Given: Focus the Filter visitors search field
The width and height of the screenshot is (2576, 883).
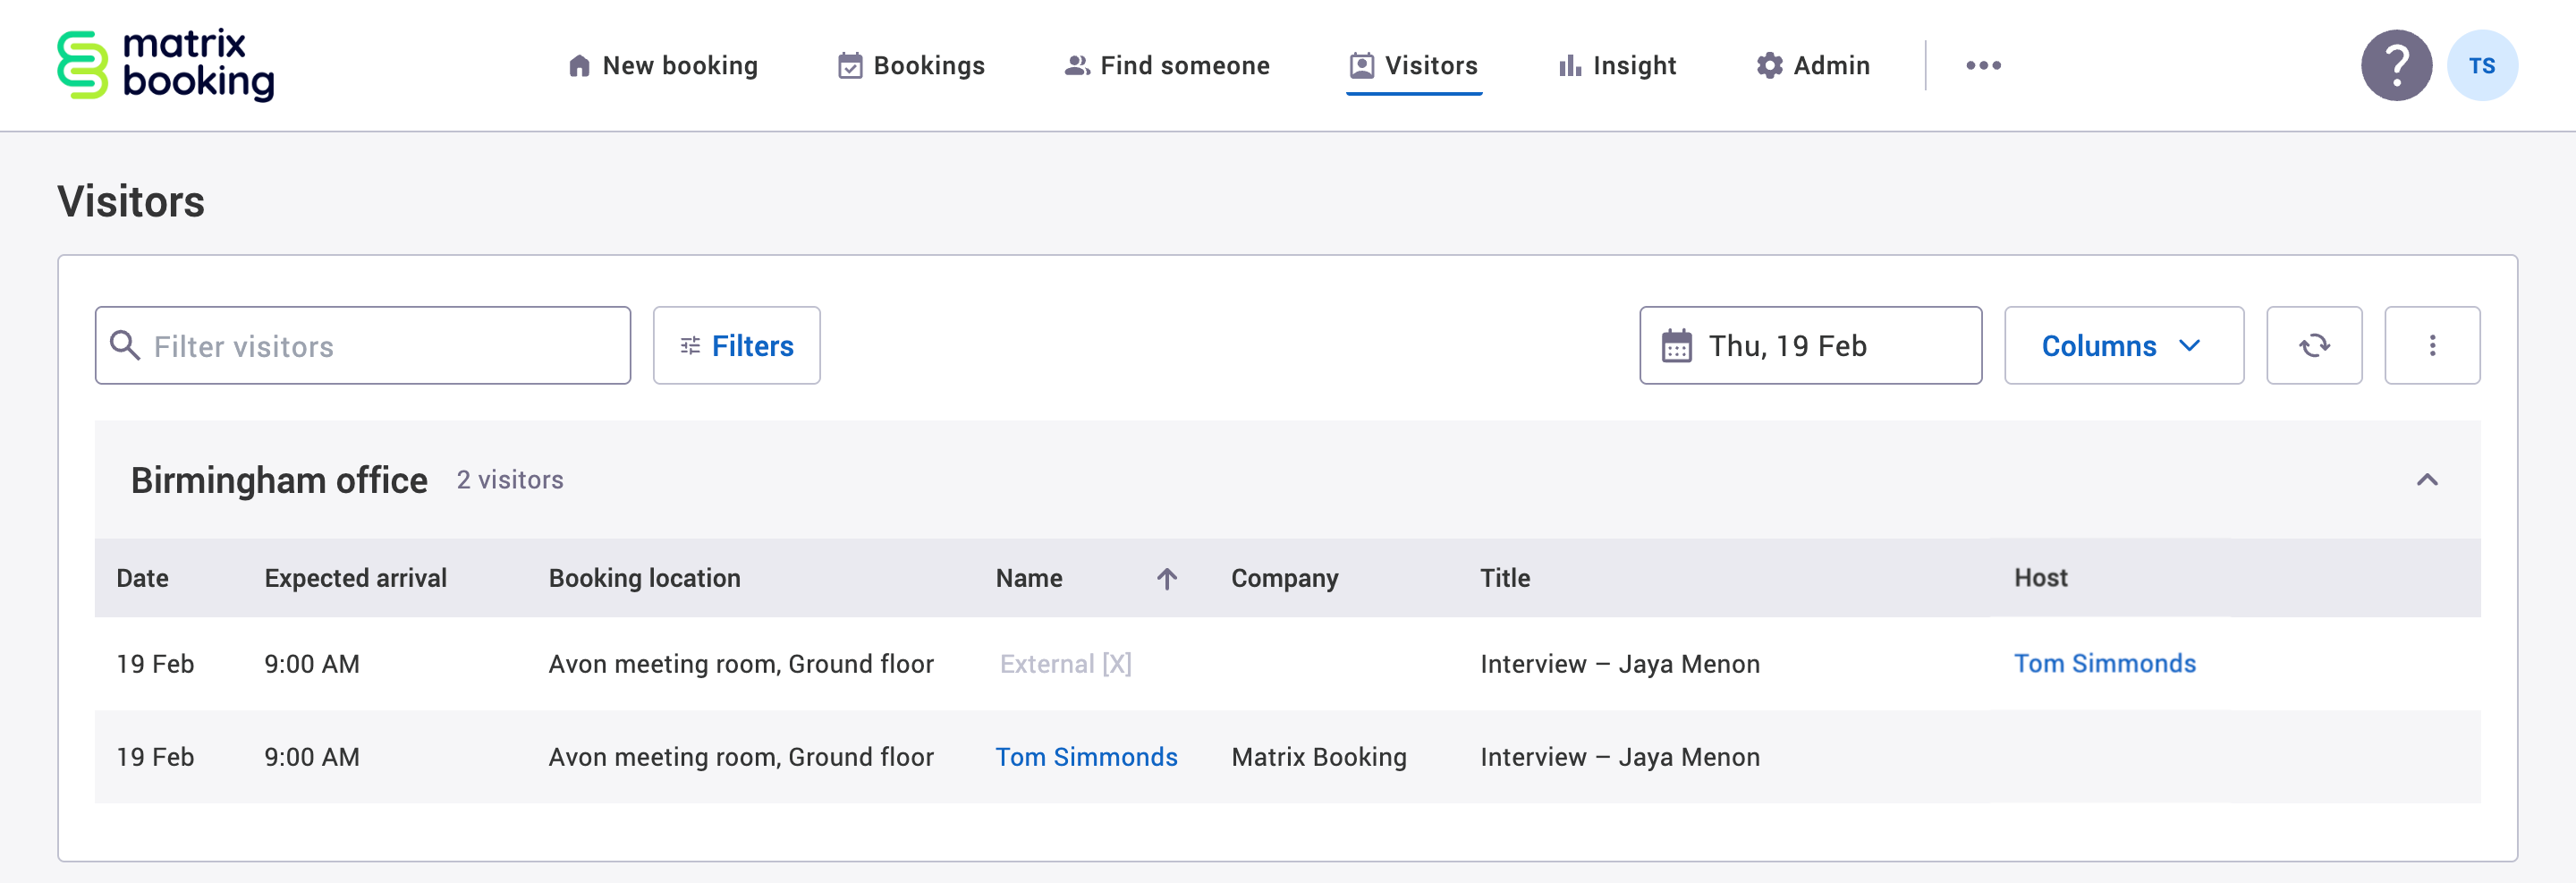Looking at the screenshot, I should tap(363, 345).
